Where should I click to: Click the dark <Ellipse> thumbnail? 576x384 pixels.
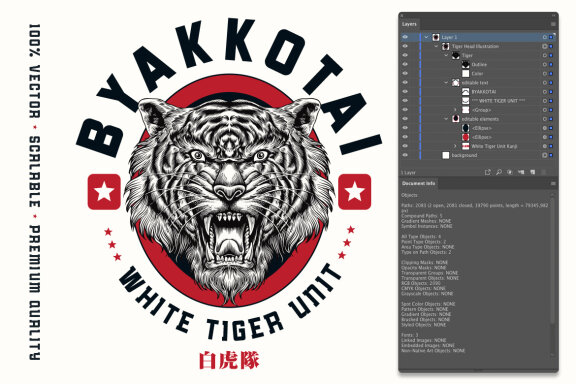pyautogui.click(x=465, y=128)
